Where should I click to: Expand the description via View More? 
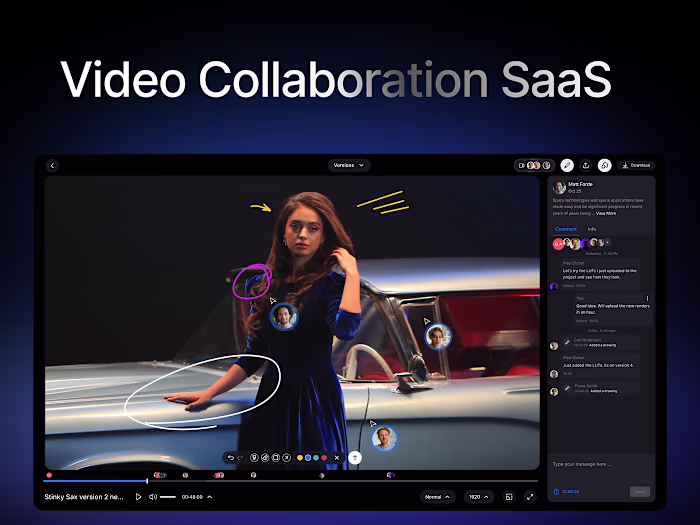pyautogui.click(x=606, y=213)
